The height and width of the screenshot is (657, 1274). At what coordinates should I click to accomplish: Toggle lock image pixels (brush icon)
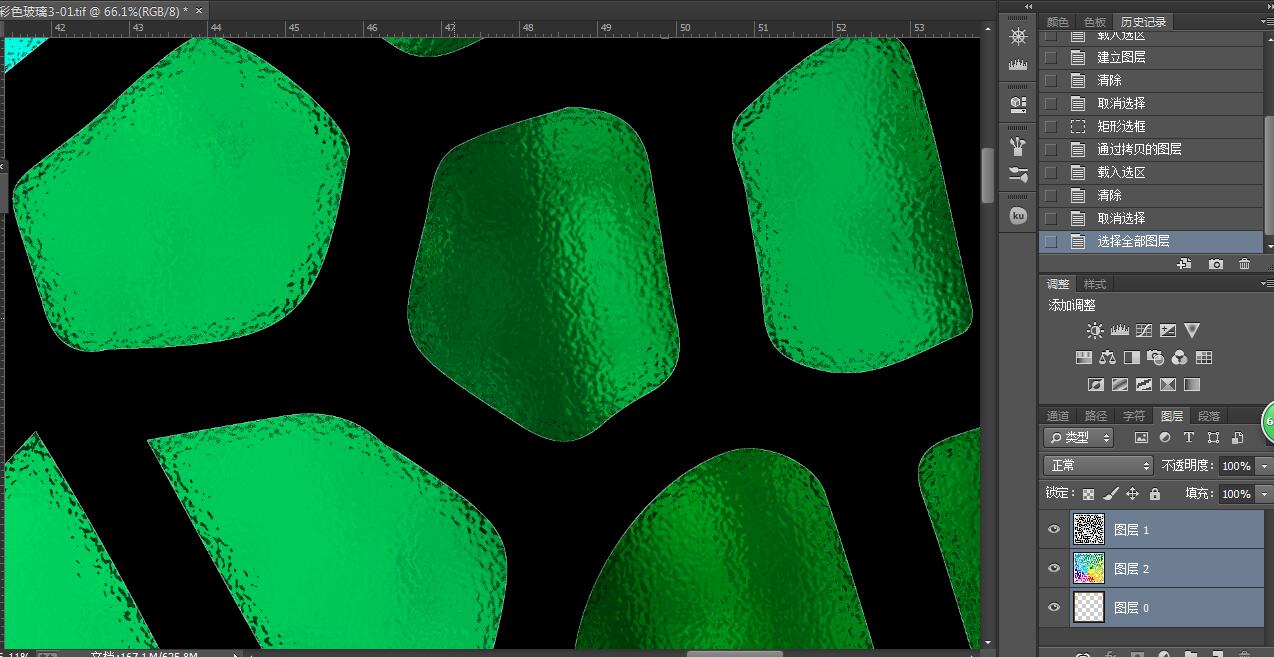[x=1111, y=494]
